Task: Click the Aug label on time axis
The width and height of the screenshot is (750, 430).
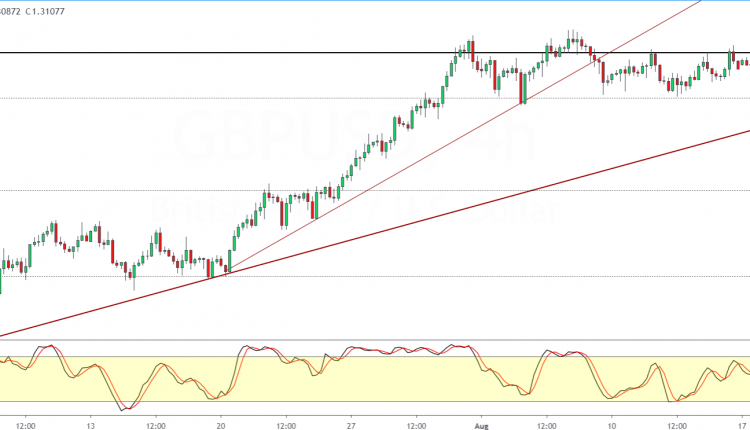Action: tap(481, 421)
